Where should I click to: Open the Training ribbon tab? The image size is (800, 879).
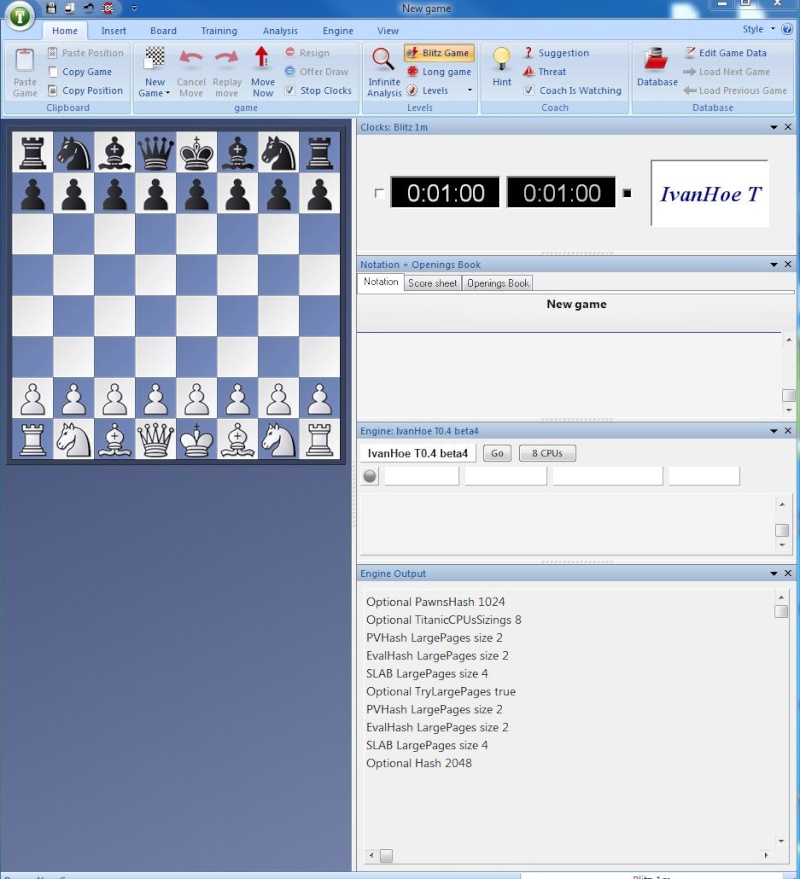[x=219, y=31]
